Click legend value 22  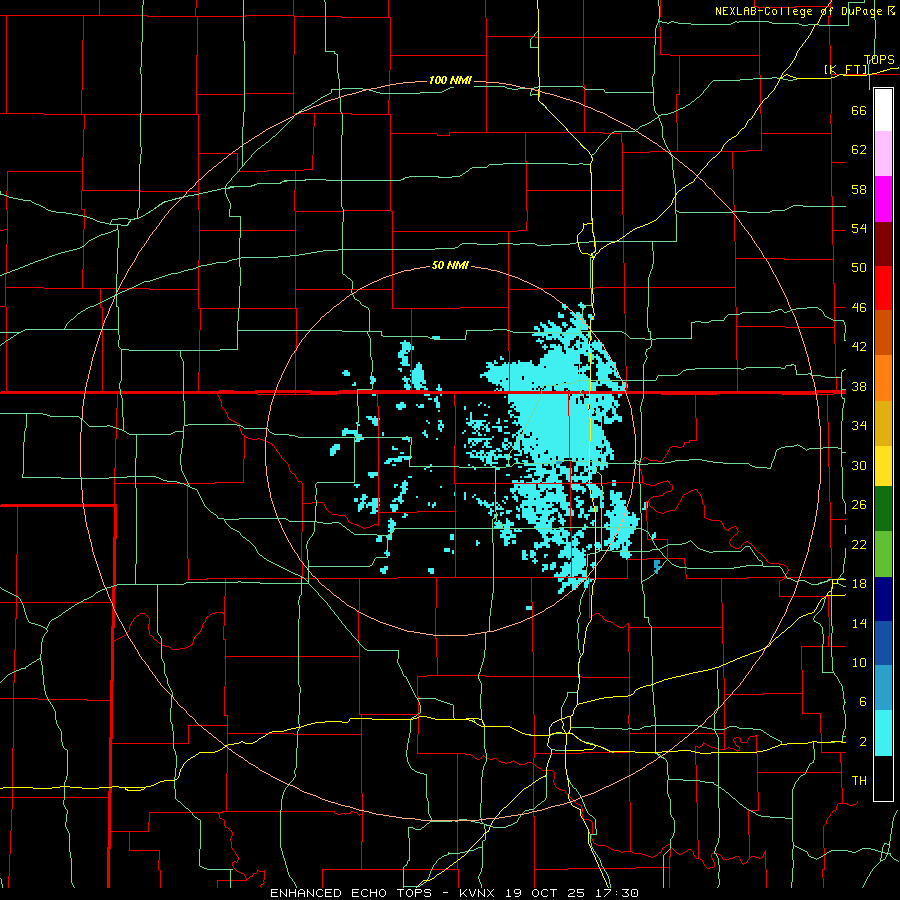tap(859, 544)
